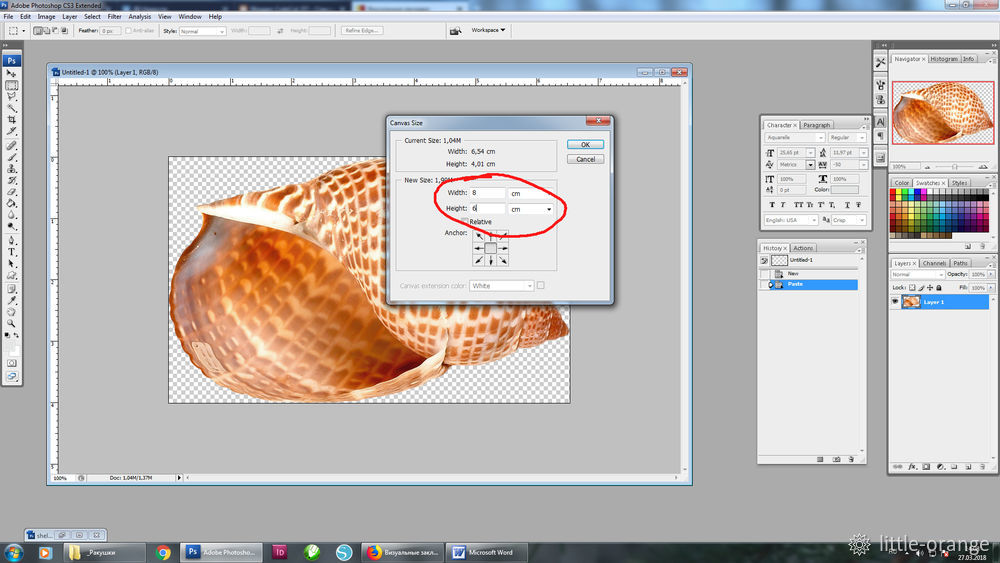Select the Crop tool
1000x563 pixels.
[12, 120]
